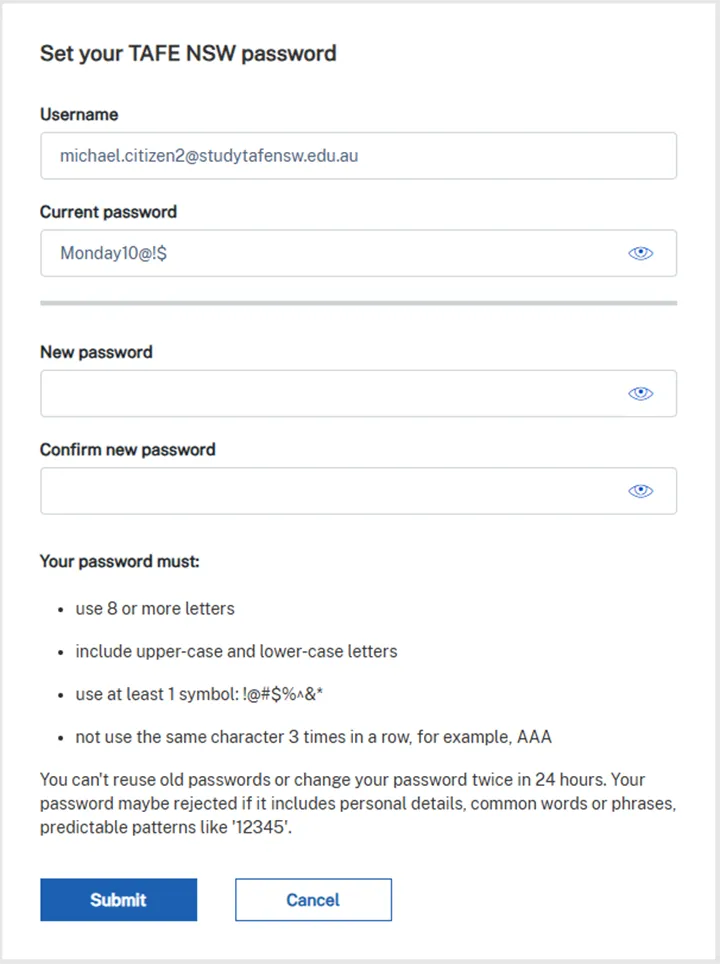Show the Confirm new password text

click(x=640, y=491)
